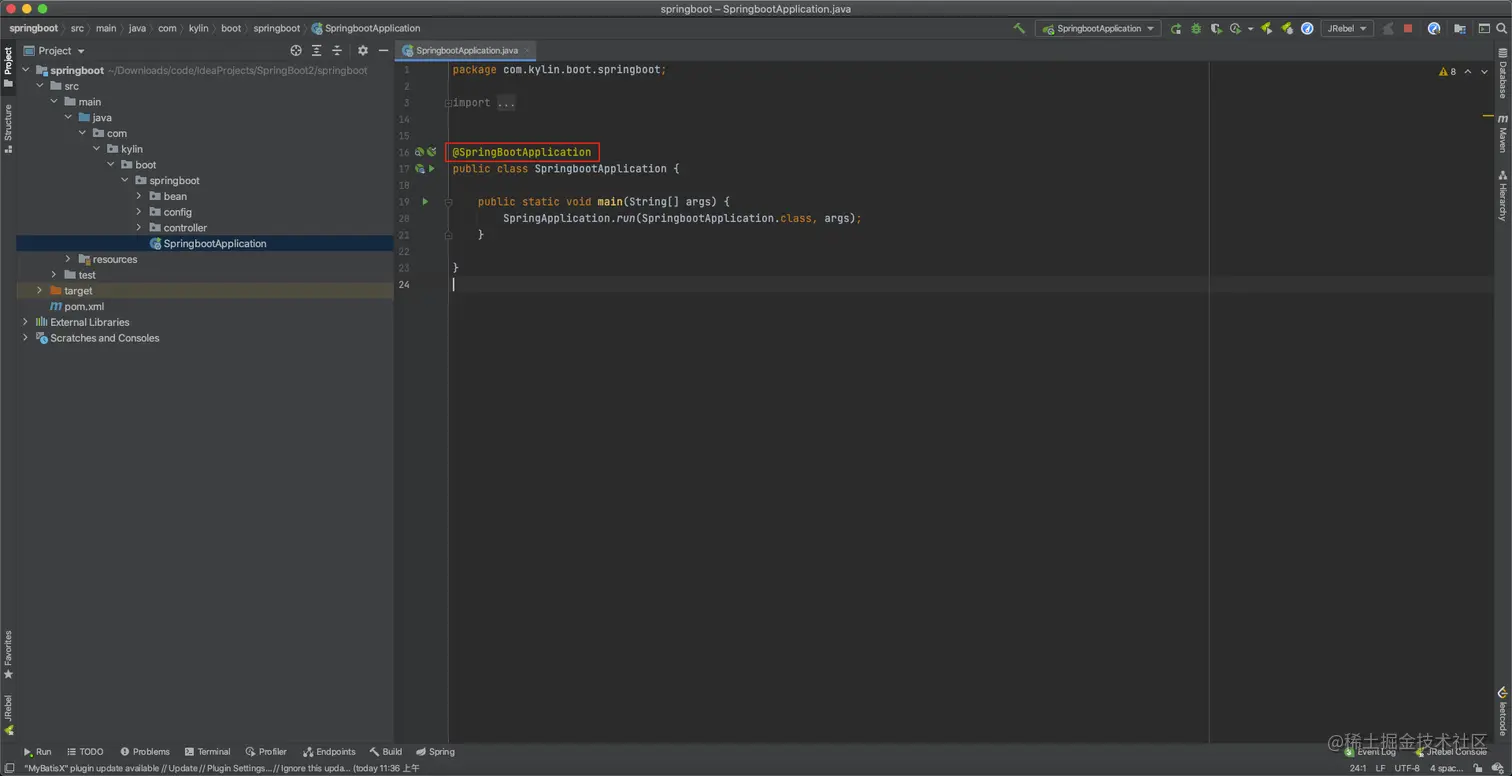Click Expand All icon in Project panel
This screenshot has height=776, width=1512.
[x=316, y=50]
